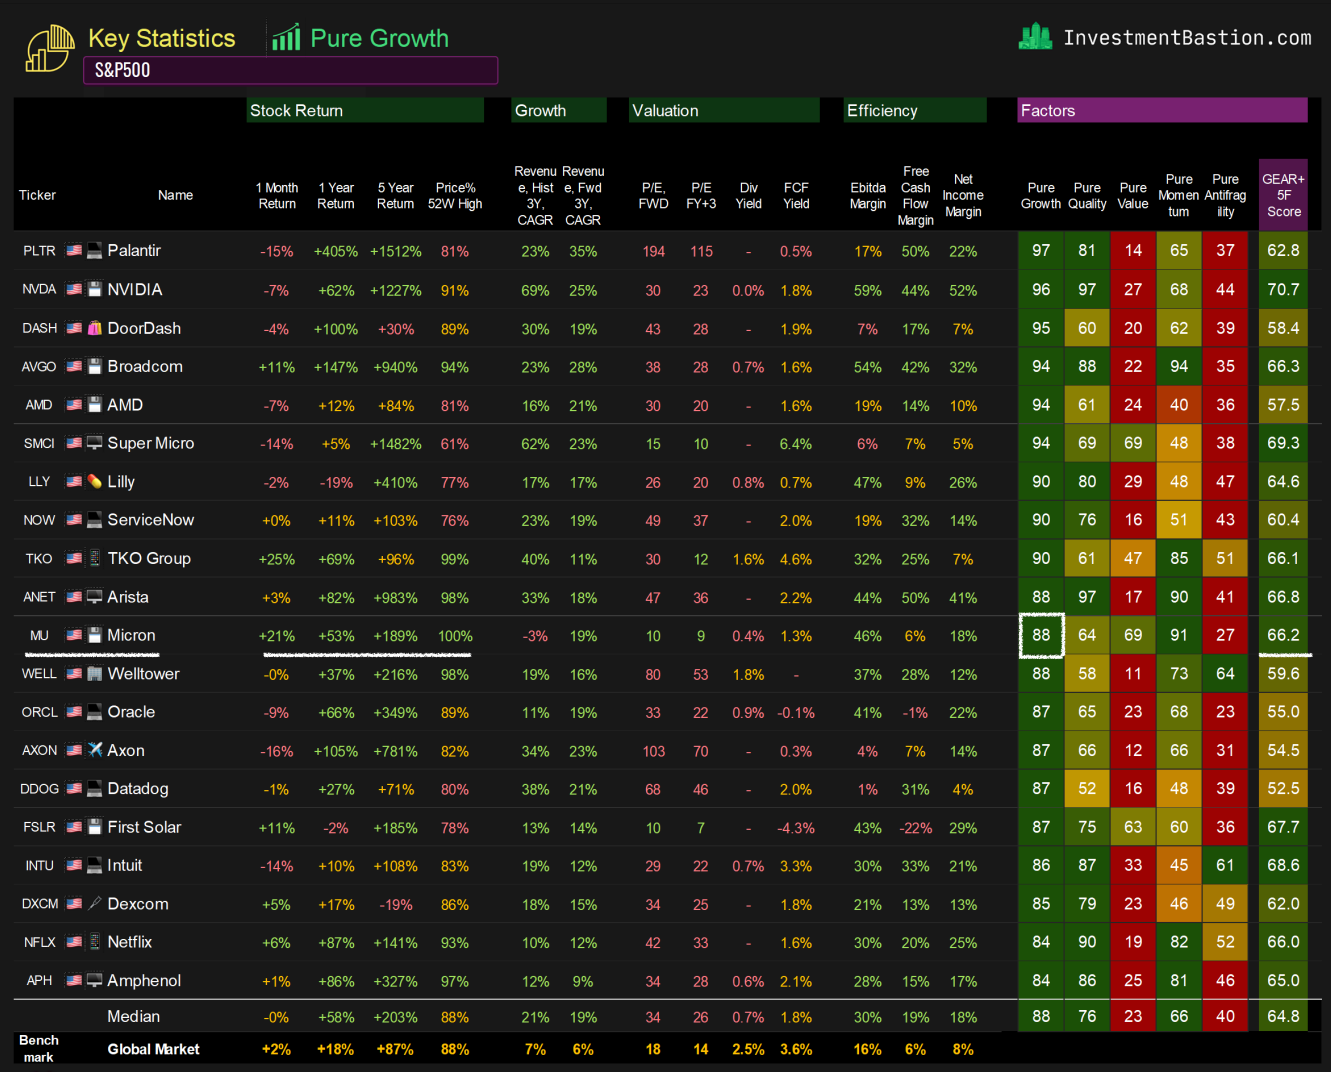Click the DXCM ticker symbol
This screenshot has height=1072, width=1331.
(x=40, y=904)
